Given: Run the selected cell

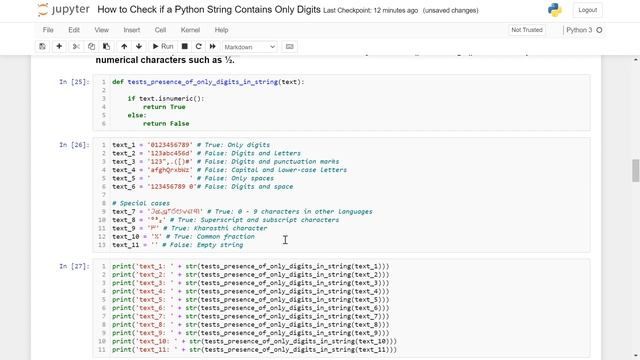Looking at the screenshot, I should point(163,47).
